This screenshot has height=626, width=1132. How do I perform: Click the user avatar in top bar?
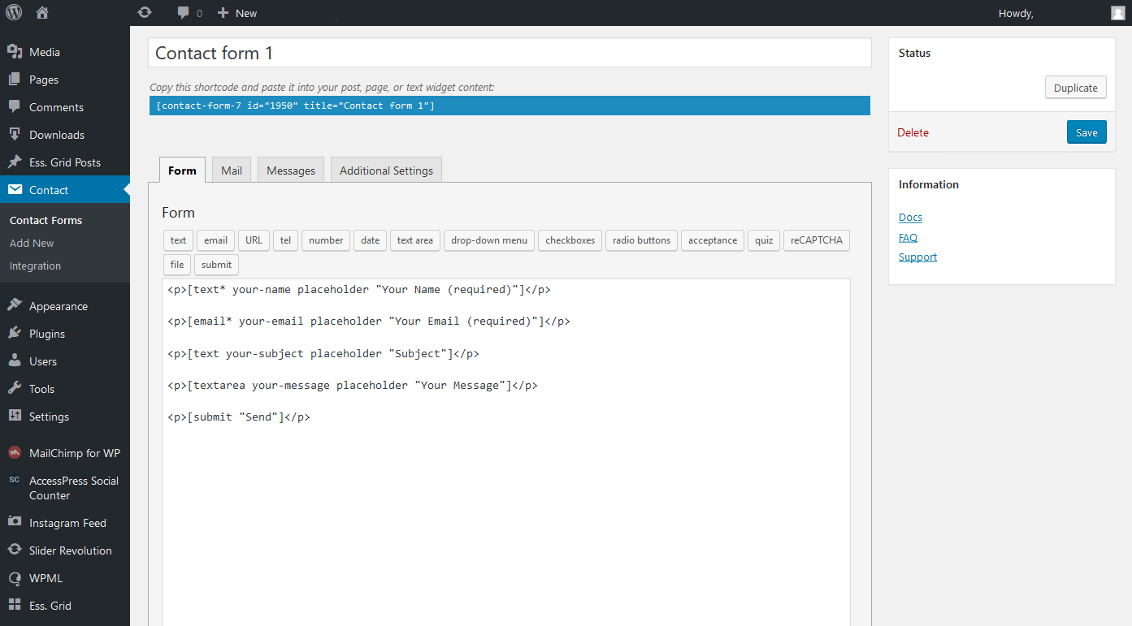[x=1117, y=13]
